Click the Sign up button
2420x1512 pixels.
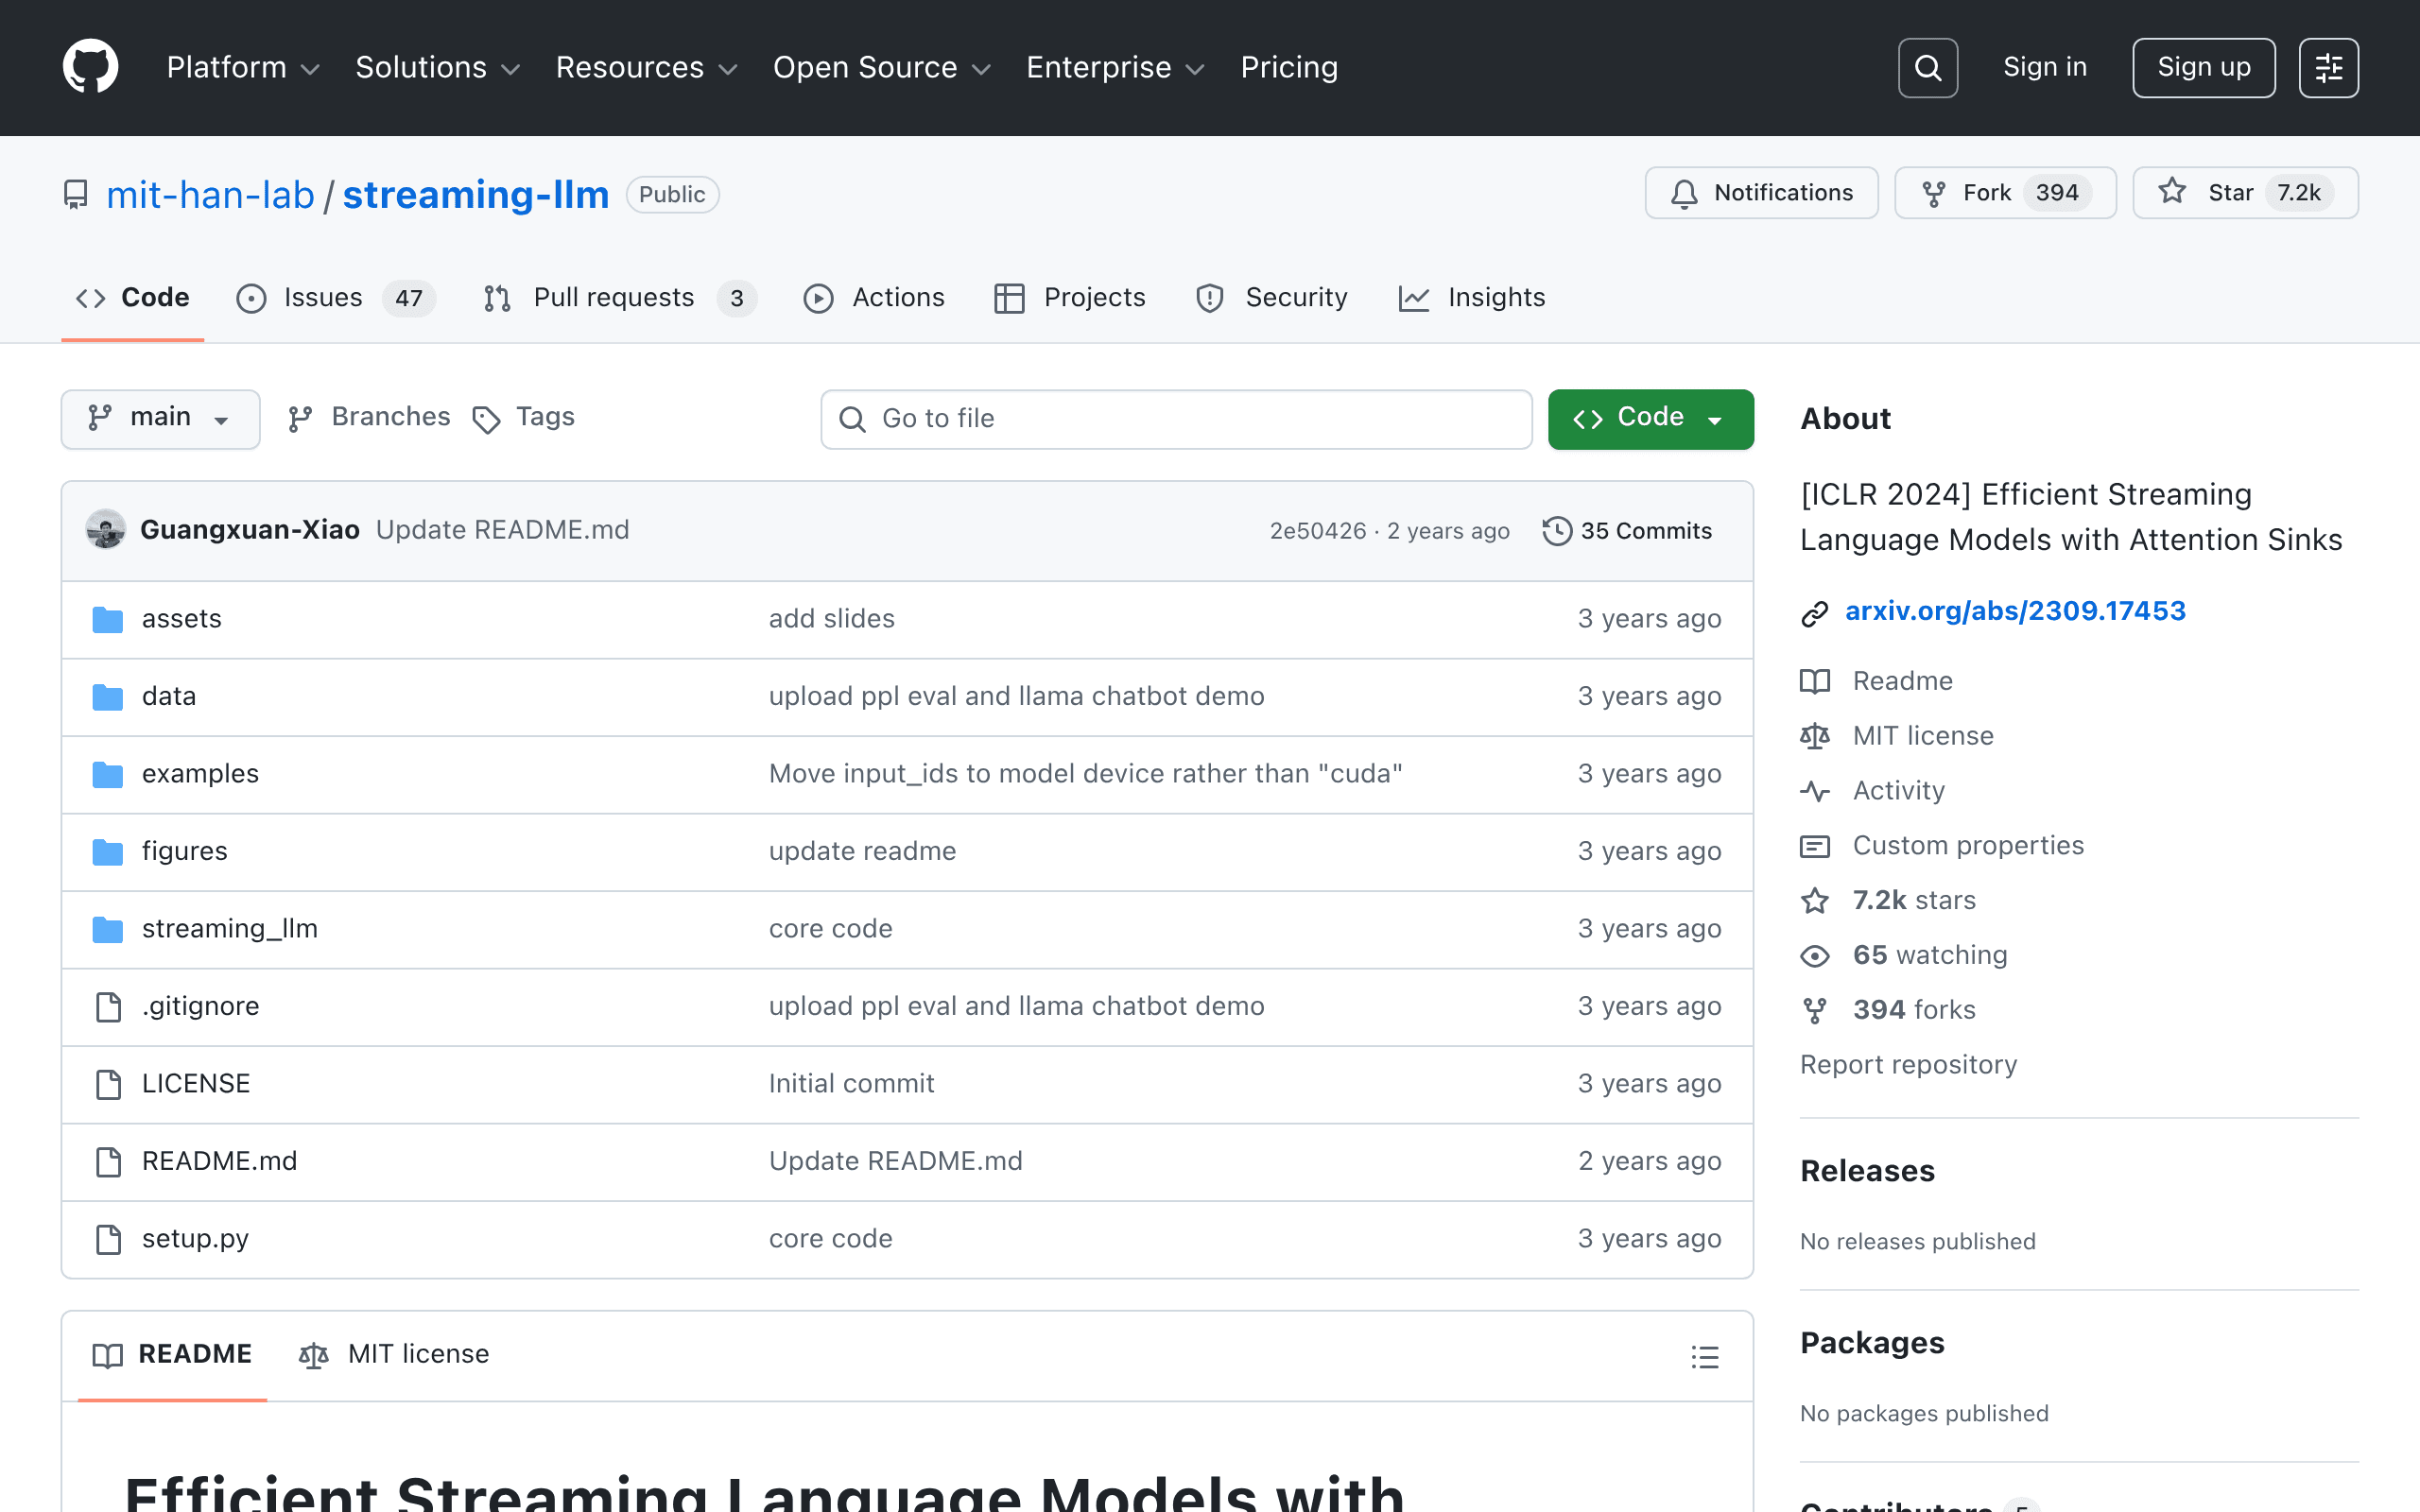pyautogui.click(x=2203, y=68)
